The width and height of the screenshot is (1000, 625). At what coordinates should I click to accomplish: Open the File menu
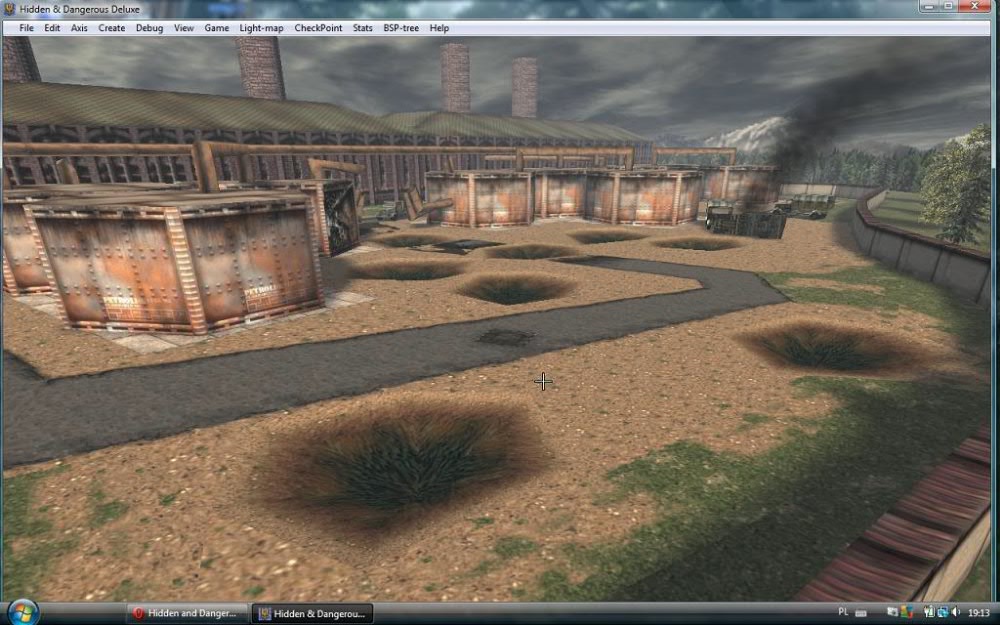(26, 28)
